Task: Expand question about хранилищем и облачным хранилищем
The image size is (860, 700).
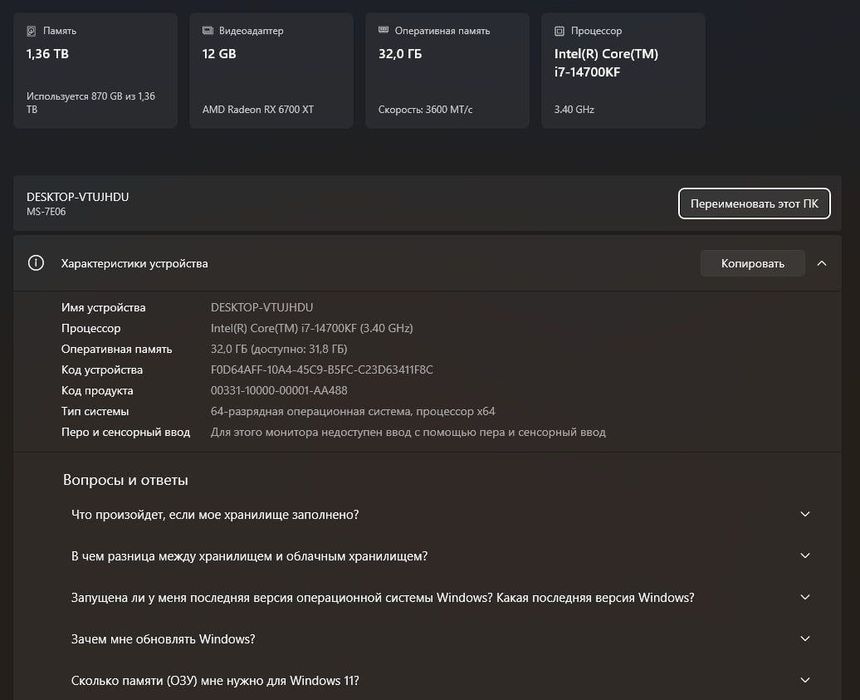Action: point(805,556)
